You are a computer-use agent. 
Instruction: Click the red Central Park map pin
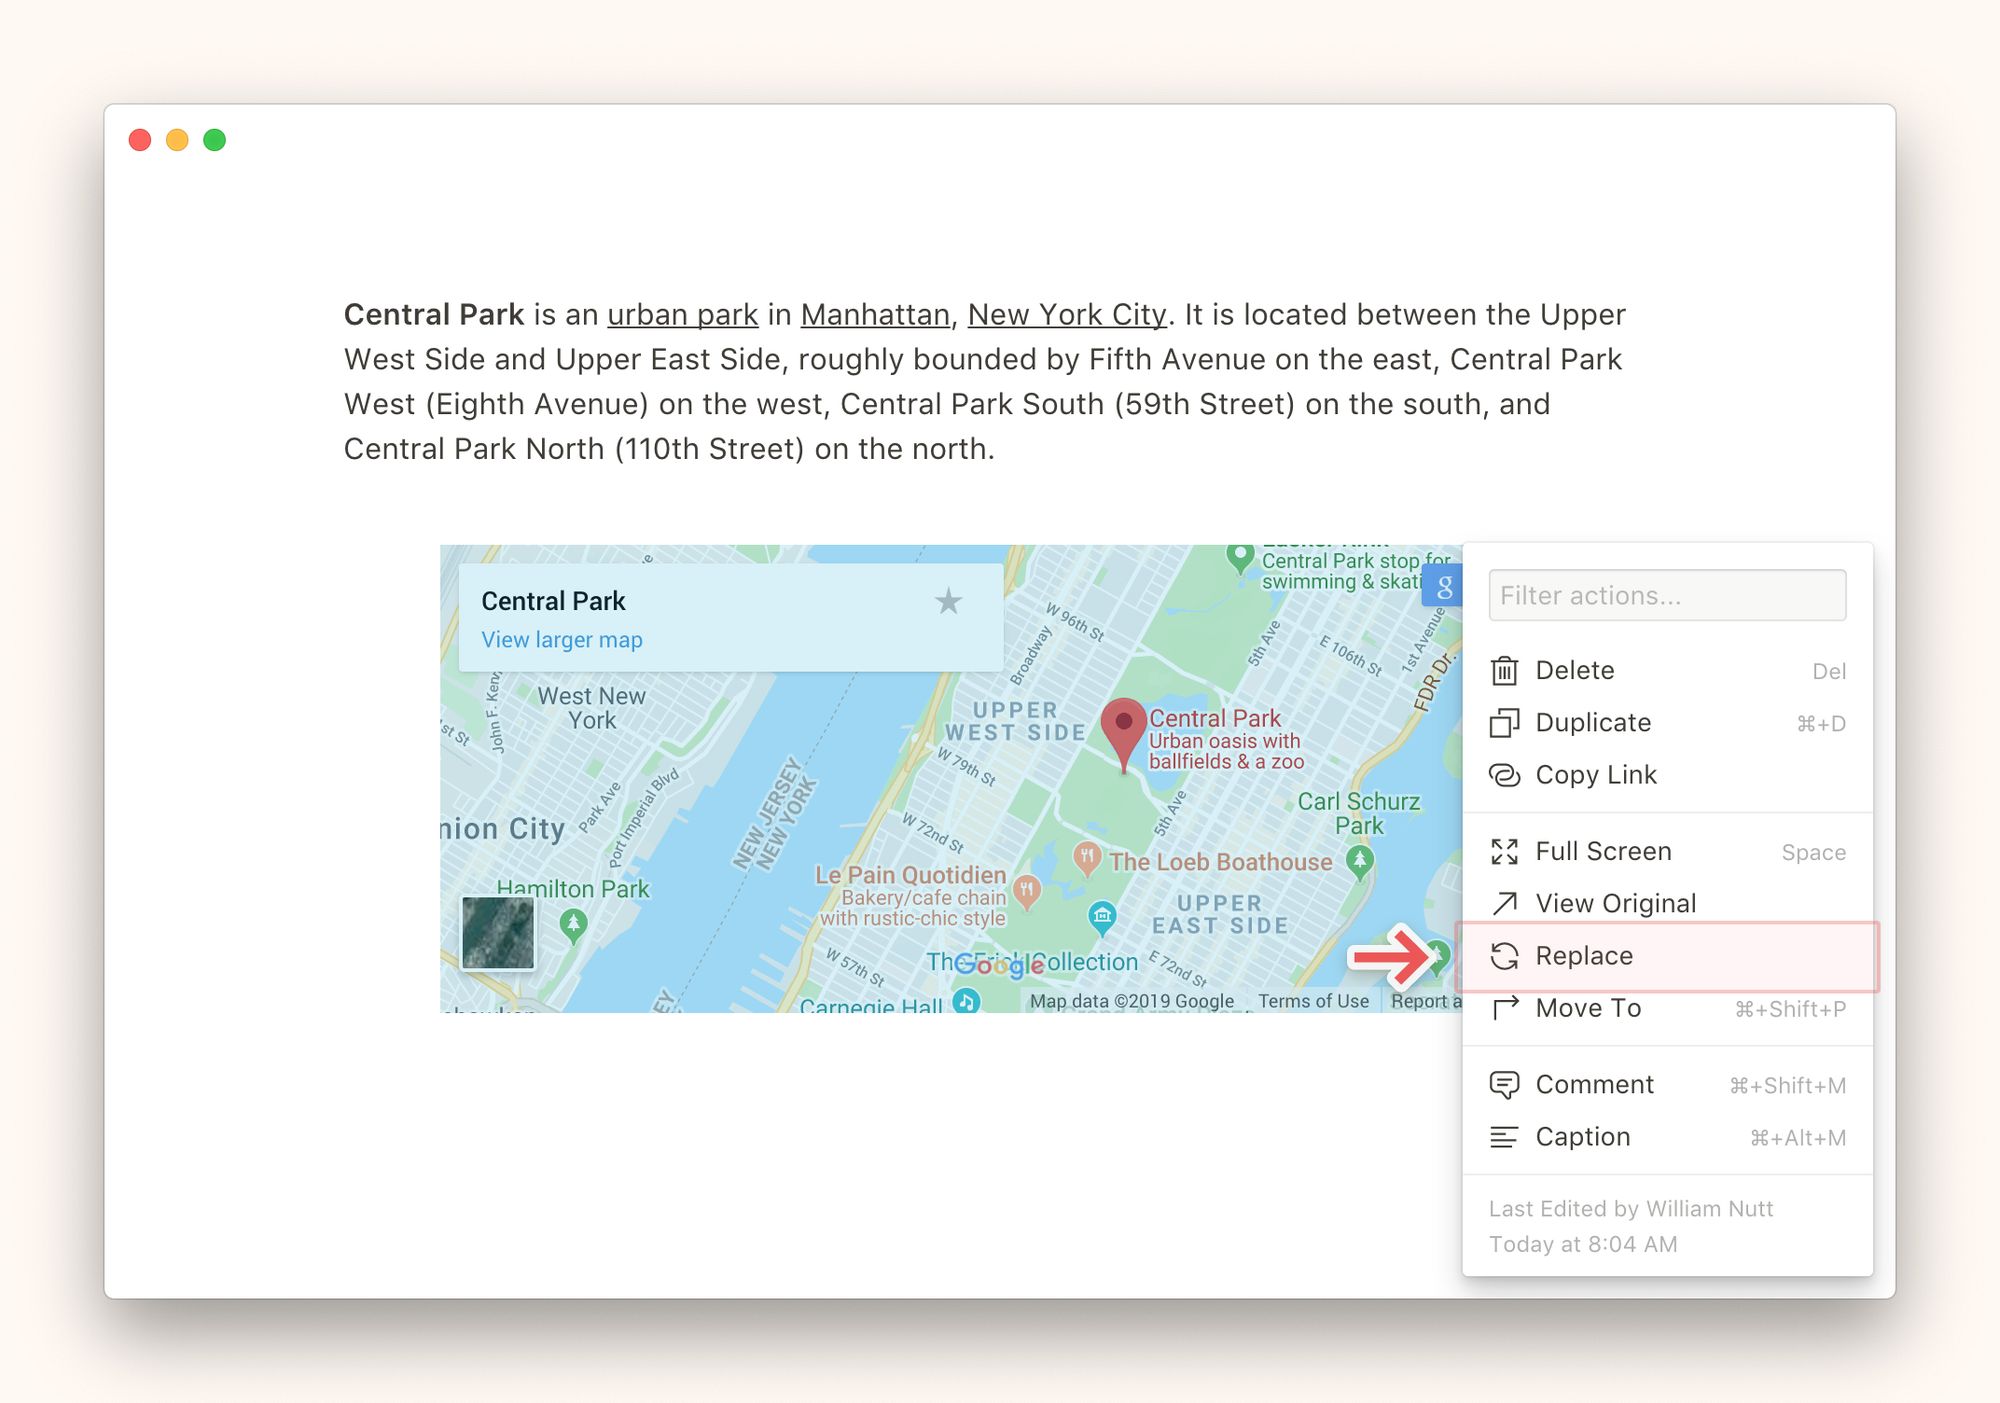pos(1123,734)
